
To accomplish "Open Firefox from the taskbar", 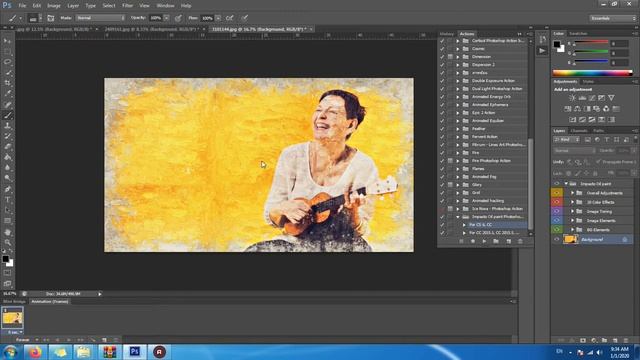I will pos(35,351).
